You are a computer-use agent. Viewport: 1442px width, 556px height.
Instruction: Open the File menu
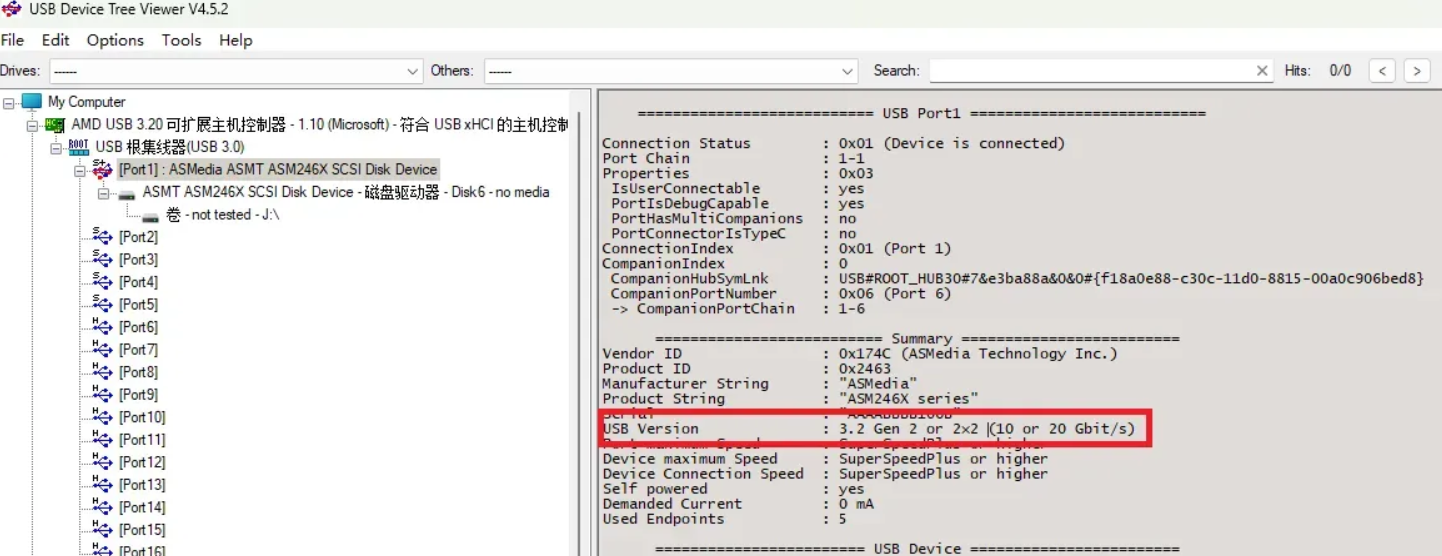pyautogui.click(x=12, y=40)
